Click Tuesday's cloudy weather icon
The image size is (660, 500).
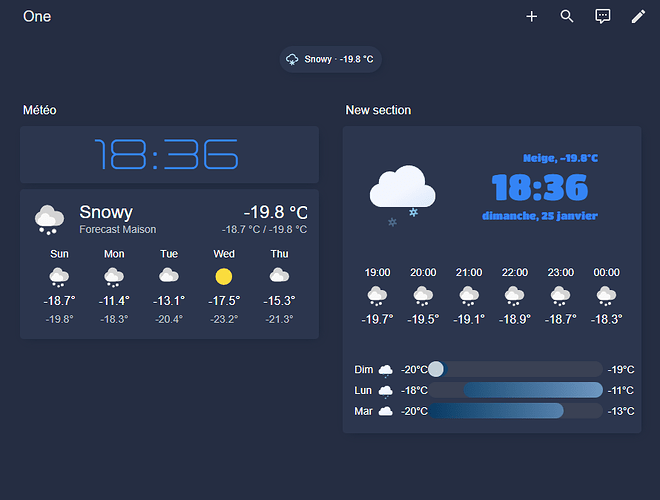coord(169,276)
